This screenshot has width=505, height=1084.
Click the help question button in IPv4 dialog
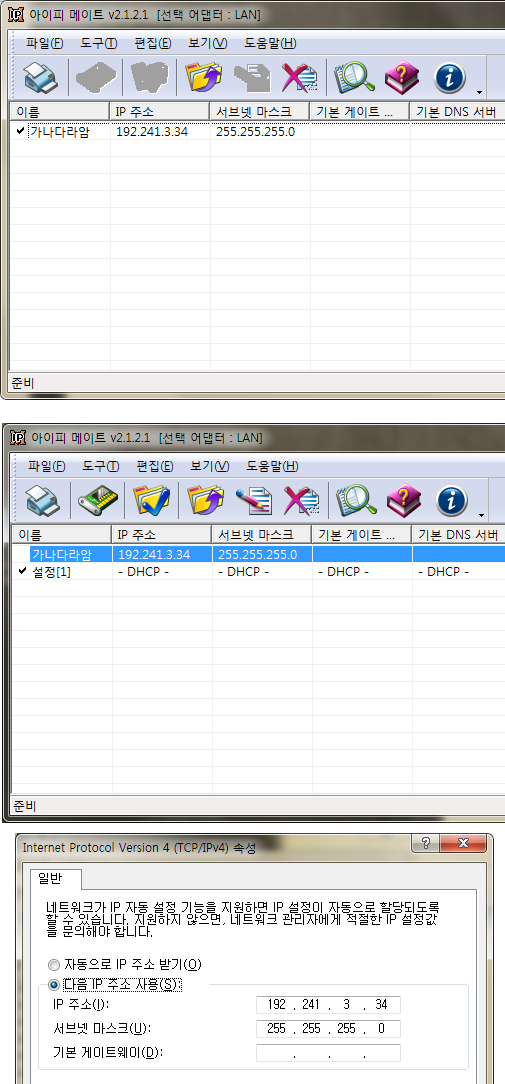[x=425, y=843]
